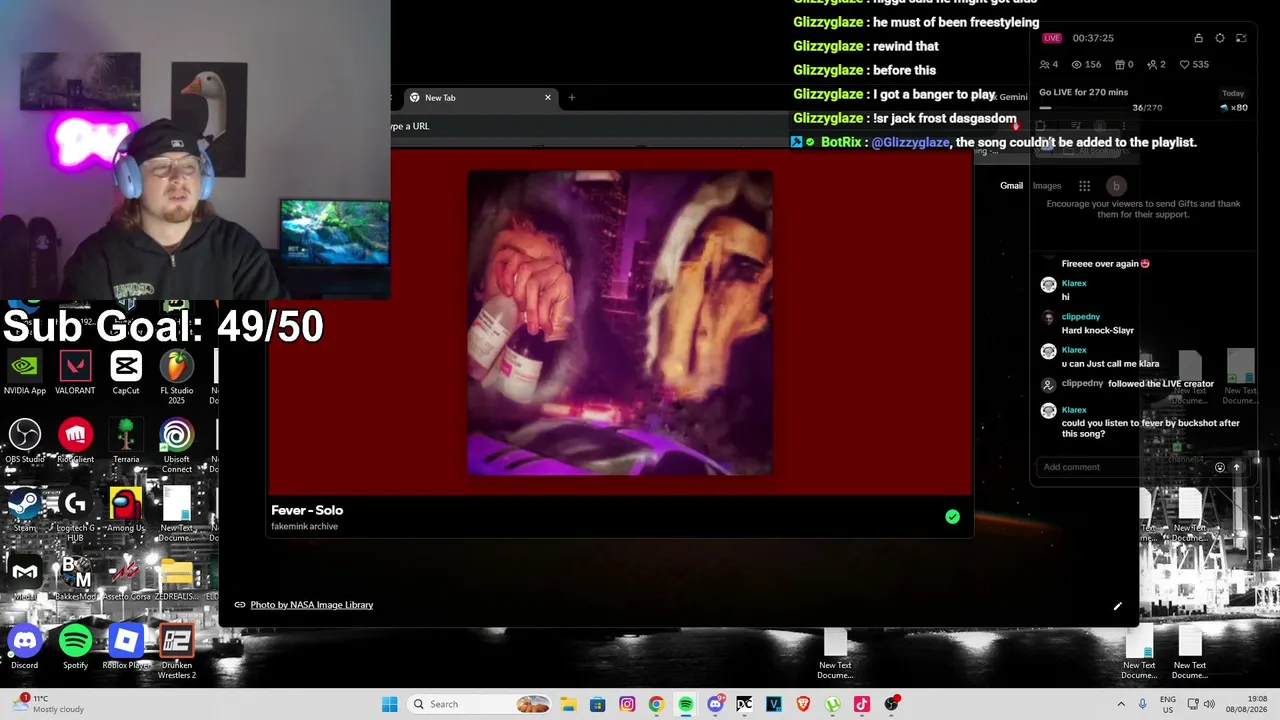Click the browser URL address bar
This screenshot has height=720, width=1280.
590,126
